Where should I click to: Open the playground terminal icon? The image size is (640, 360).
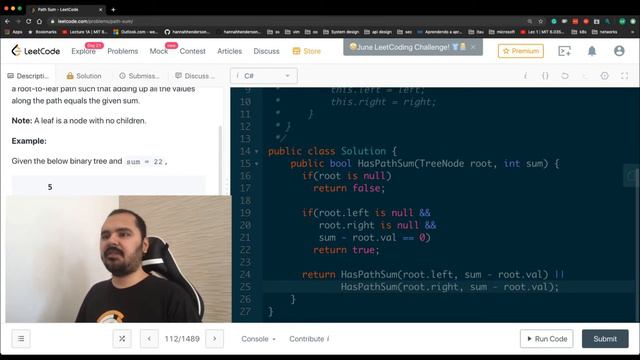(x=564, y=51)
